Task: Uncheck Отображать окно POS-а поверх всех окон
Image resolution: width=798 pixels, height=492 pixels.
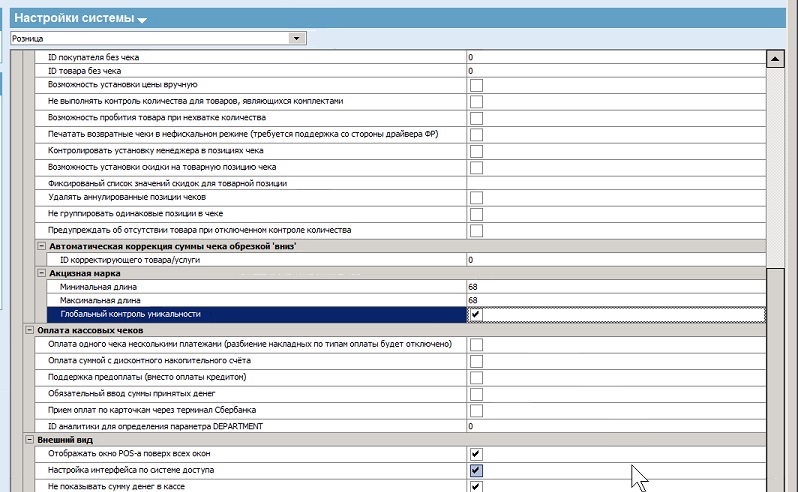Action: click(476, 454)
